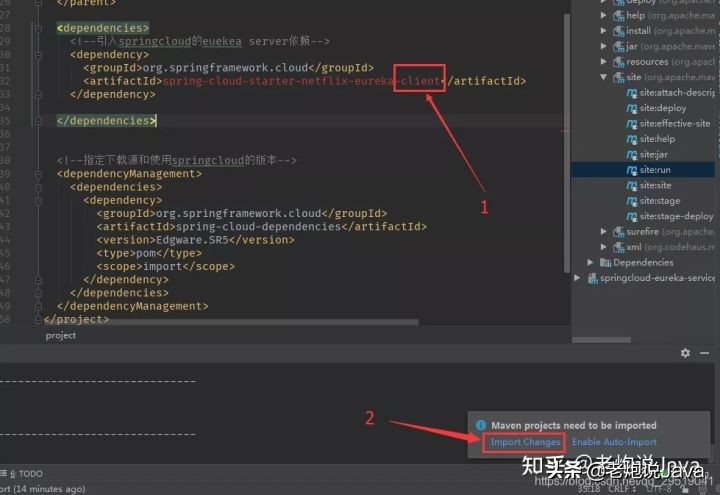Image resolution: width=720 pixels, height=495 pixels.
Task: Open the TODO tool window tab
Action: click(26, 473)
